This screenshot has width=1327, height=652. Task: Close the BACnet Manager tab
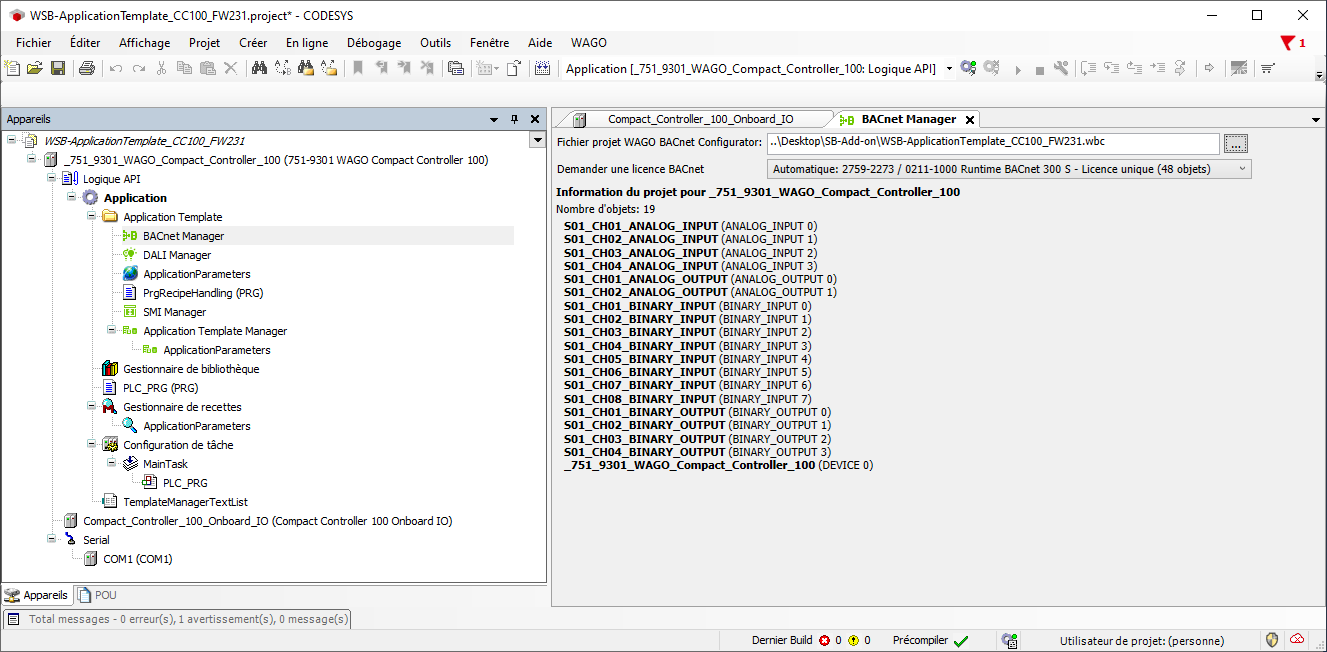[x=970, y=120]
